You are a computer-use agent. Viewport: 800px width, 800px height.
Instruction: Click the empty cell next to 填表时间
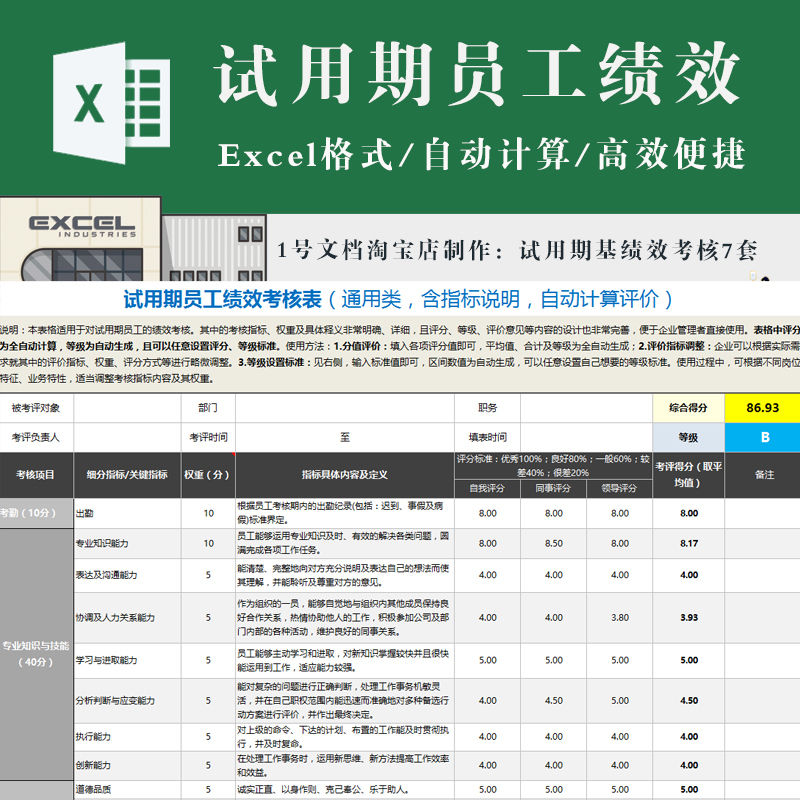point(586,437)
